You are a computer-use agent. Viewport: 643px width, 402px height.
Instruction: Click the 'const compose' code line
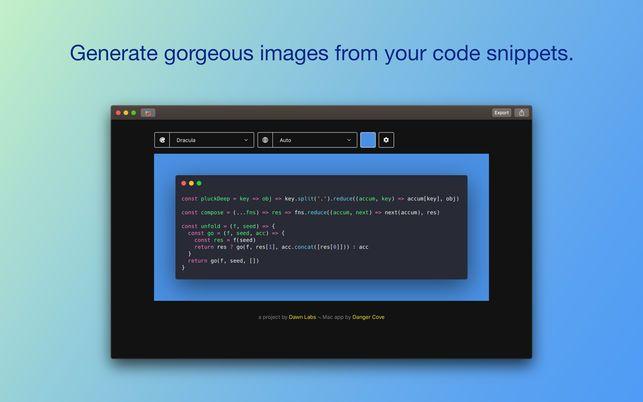(x=310, y=212)
